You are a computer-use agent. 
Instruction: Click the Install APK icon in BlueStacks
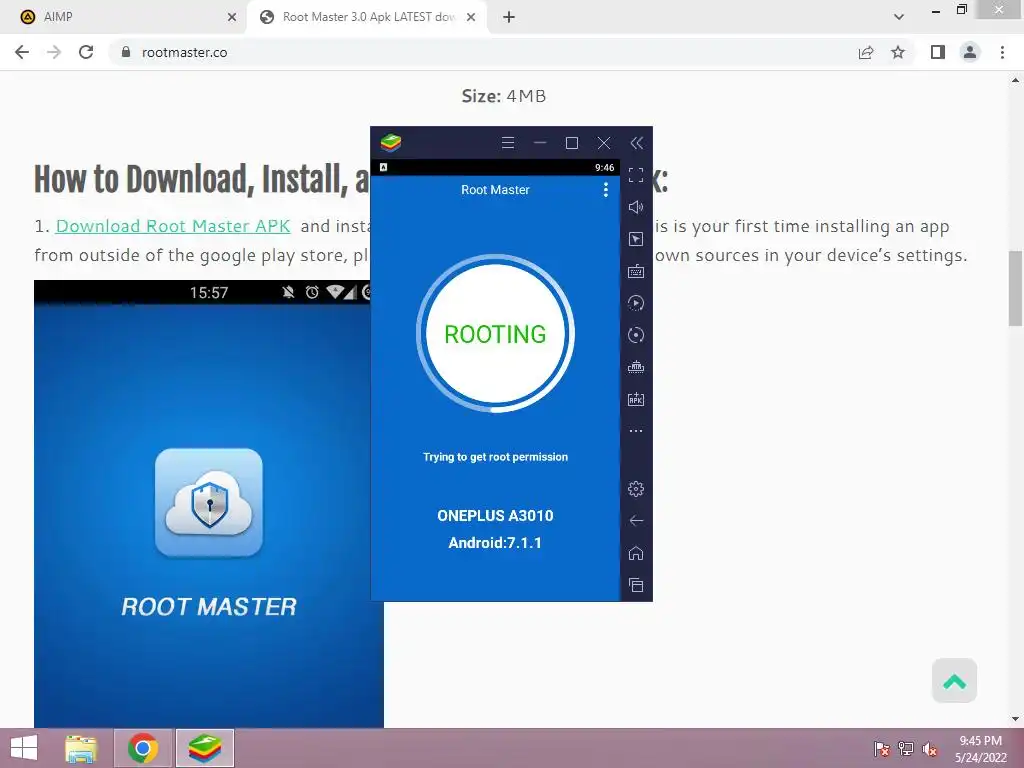click(635, 399)
